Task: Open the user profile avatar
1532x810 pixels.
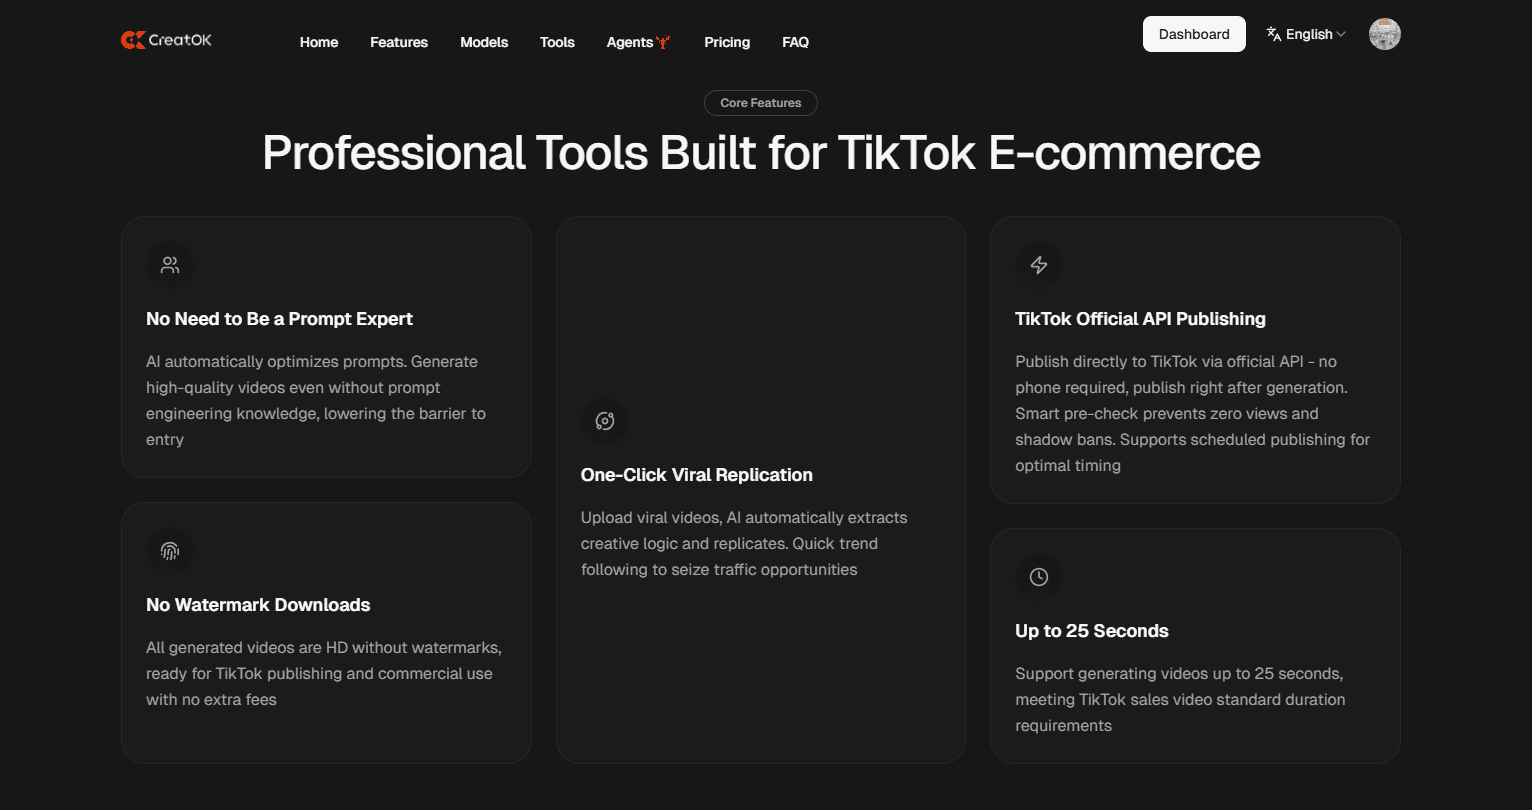Action: point(1385,34)
